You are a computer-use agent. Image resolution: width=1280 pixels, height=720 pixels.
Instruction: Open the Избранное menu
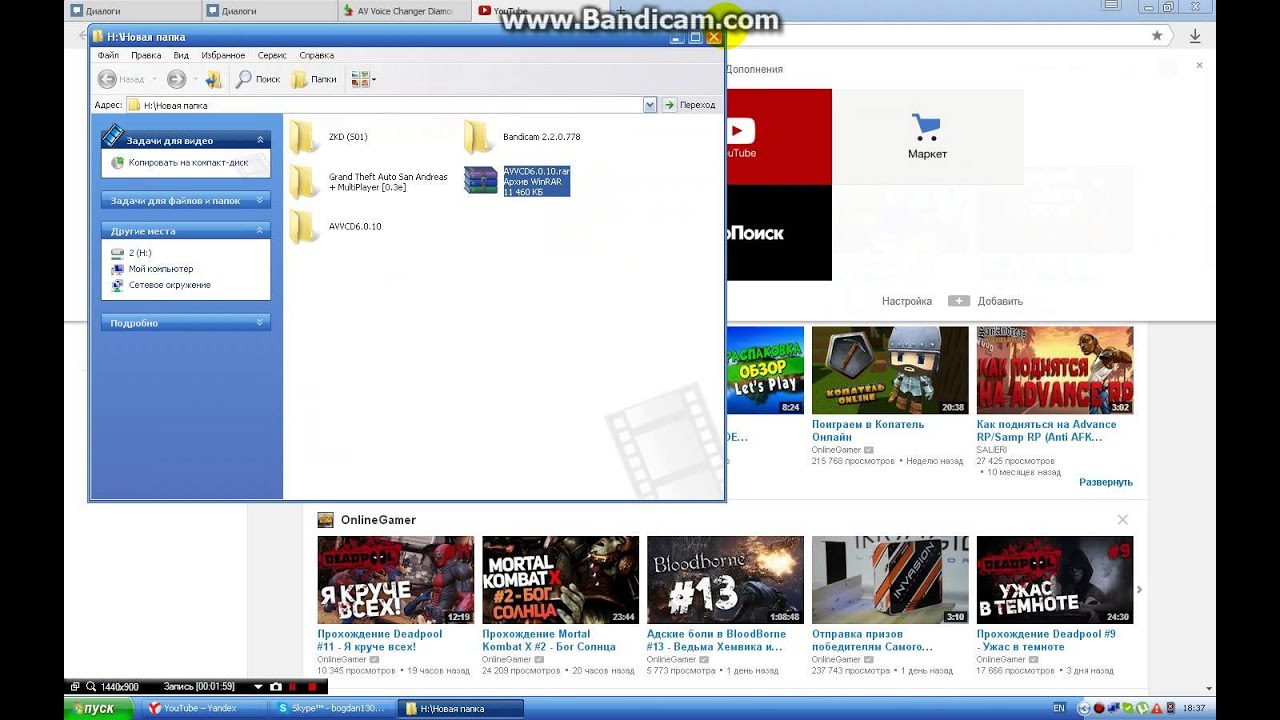point(223,55)
